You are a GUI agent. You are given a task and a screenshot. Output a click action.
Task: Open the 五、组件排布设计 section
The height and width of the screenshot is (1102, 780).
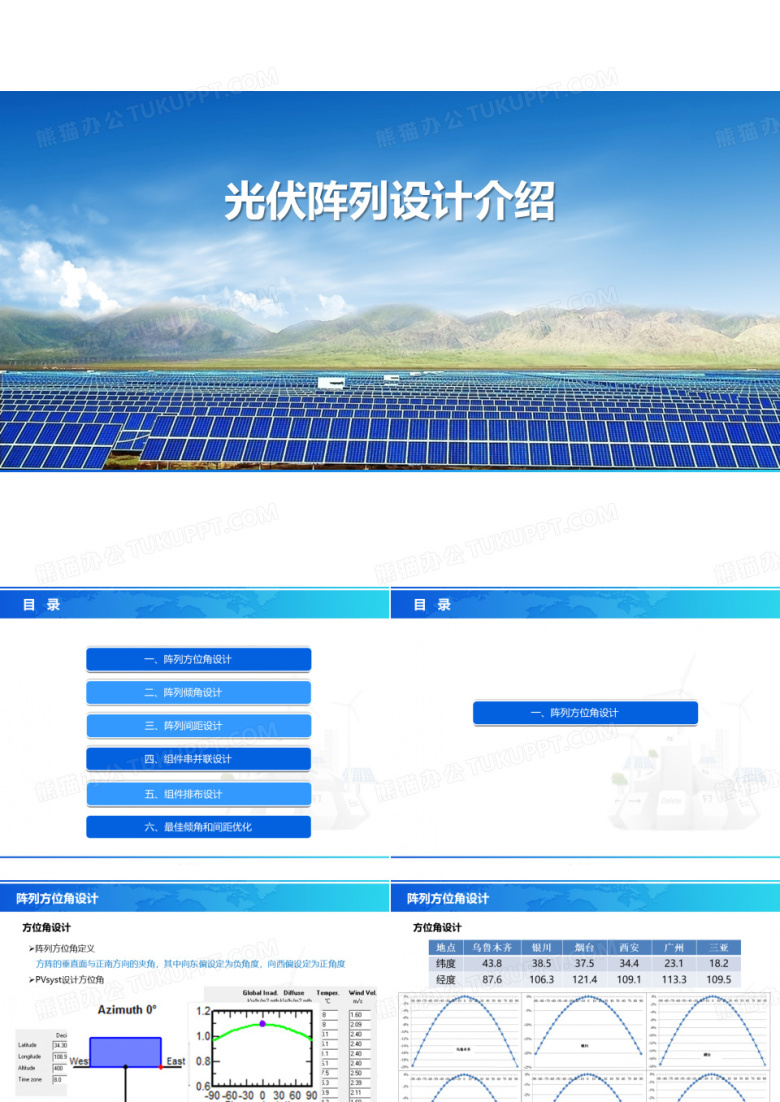(x=199, y=794)
